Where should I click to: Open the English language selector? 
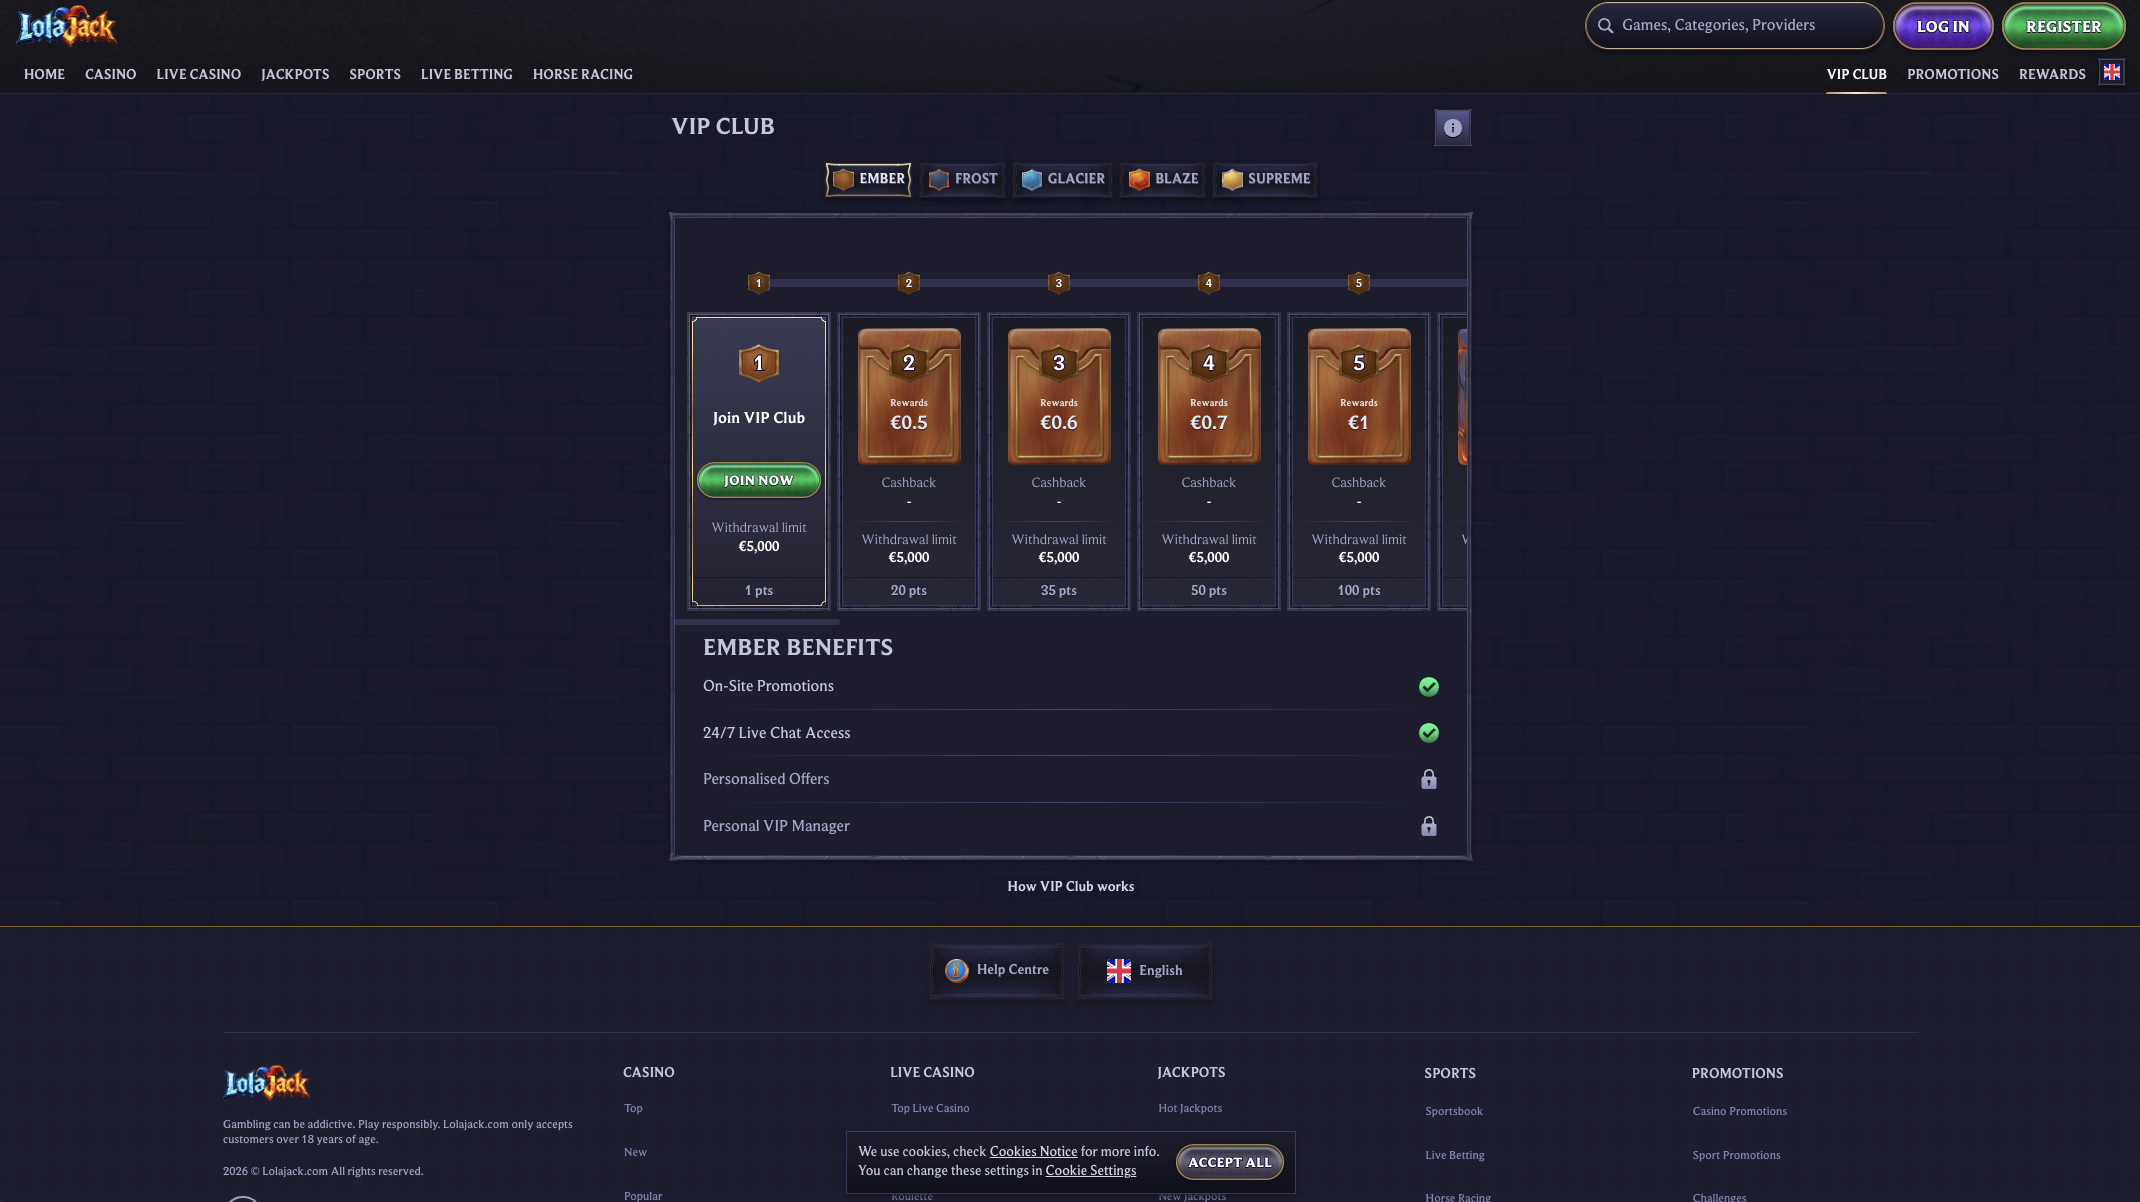click(1144, 970)
